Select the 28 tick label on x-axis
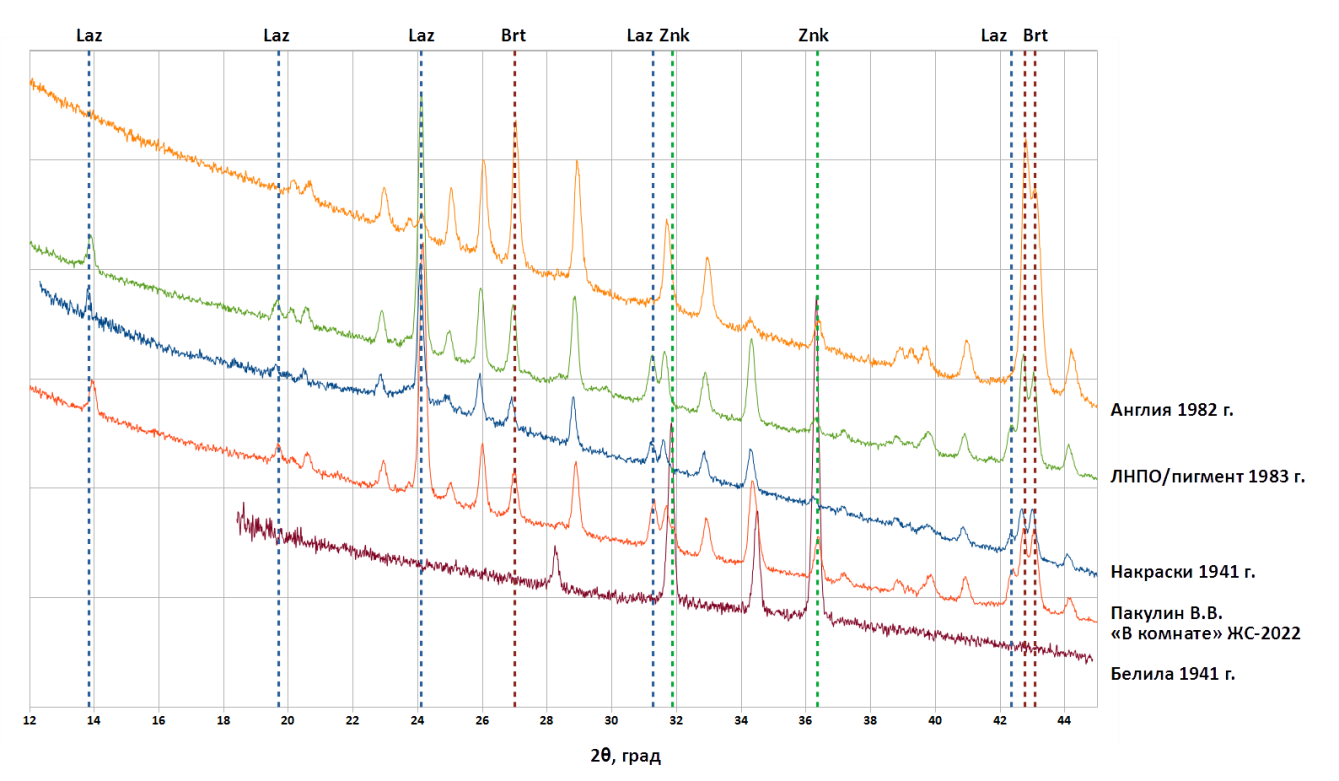This screenshot has height=781, width=1339. (x=546, y=719)
